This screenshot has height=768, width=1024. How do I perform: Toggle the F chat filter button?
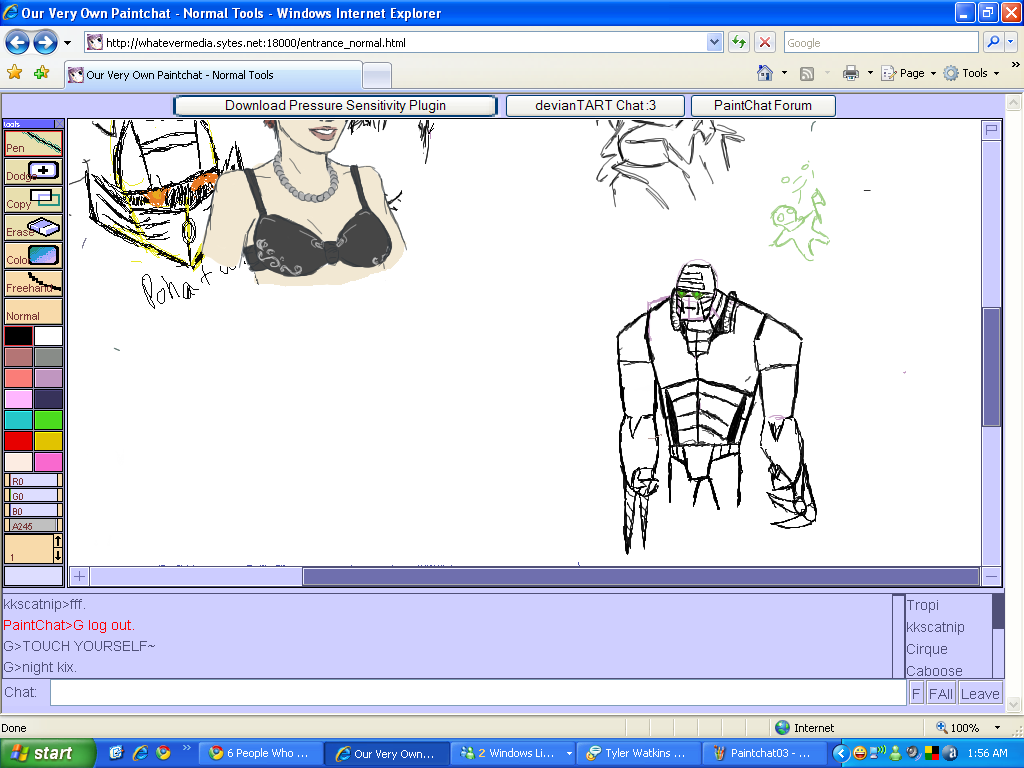click(x=915, y=692)
